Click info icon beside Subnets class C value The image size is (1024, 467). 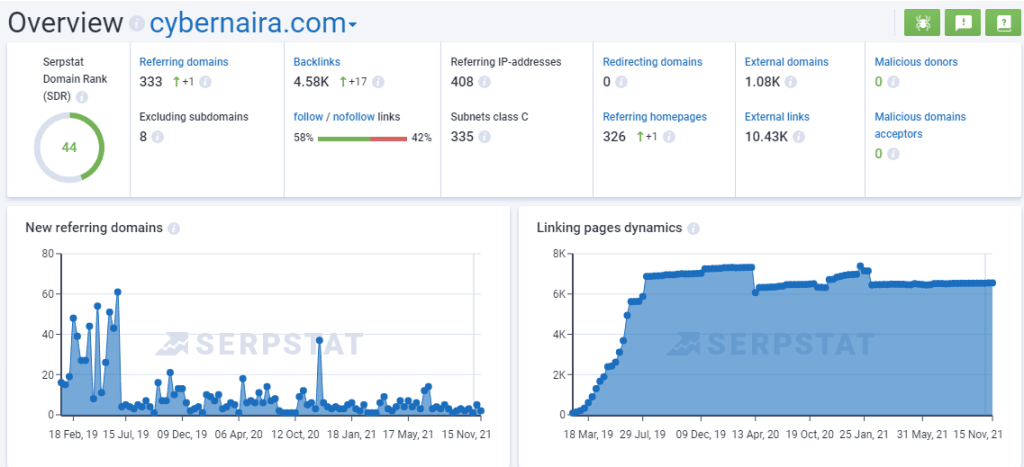[x=484, y=137]
